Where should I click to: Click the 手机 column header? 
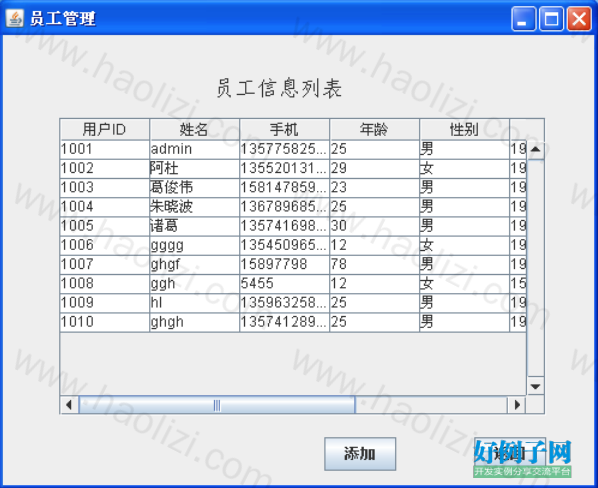tap(285, 130)
